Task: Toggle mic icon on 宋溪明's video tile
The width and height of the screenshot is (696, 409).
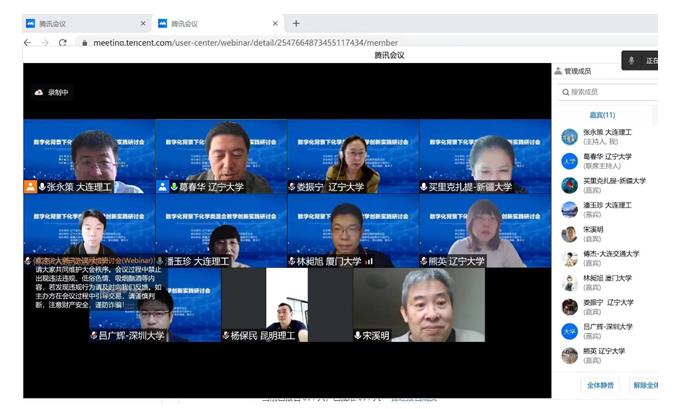Action: coord(356,335)
